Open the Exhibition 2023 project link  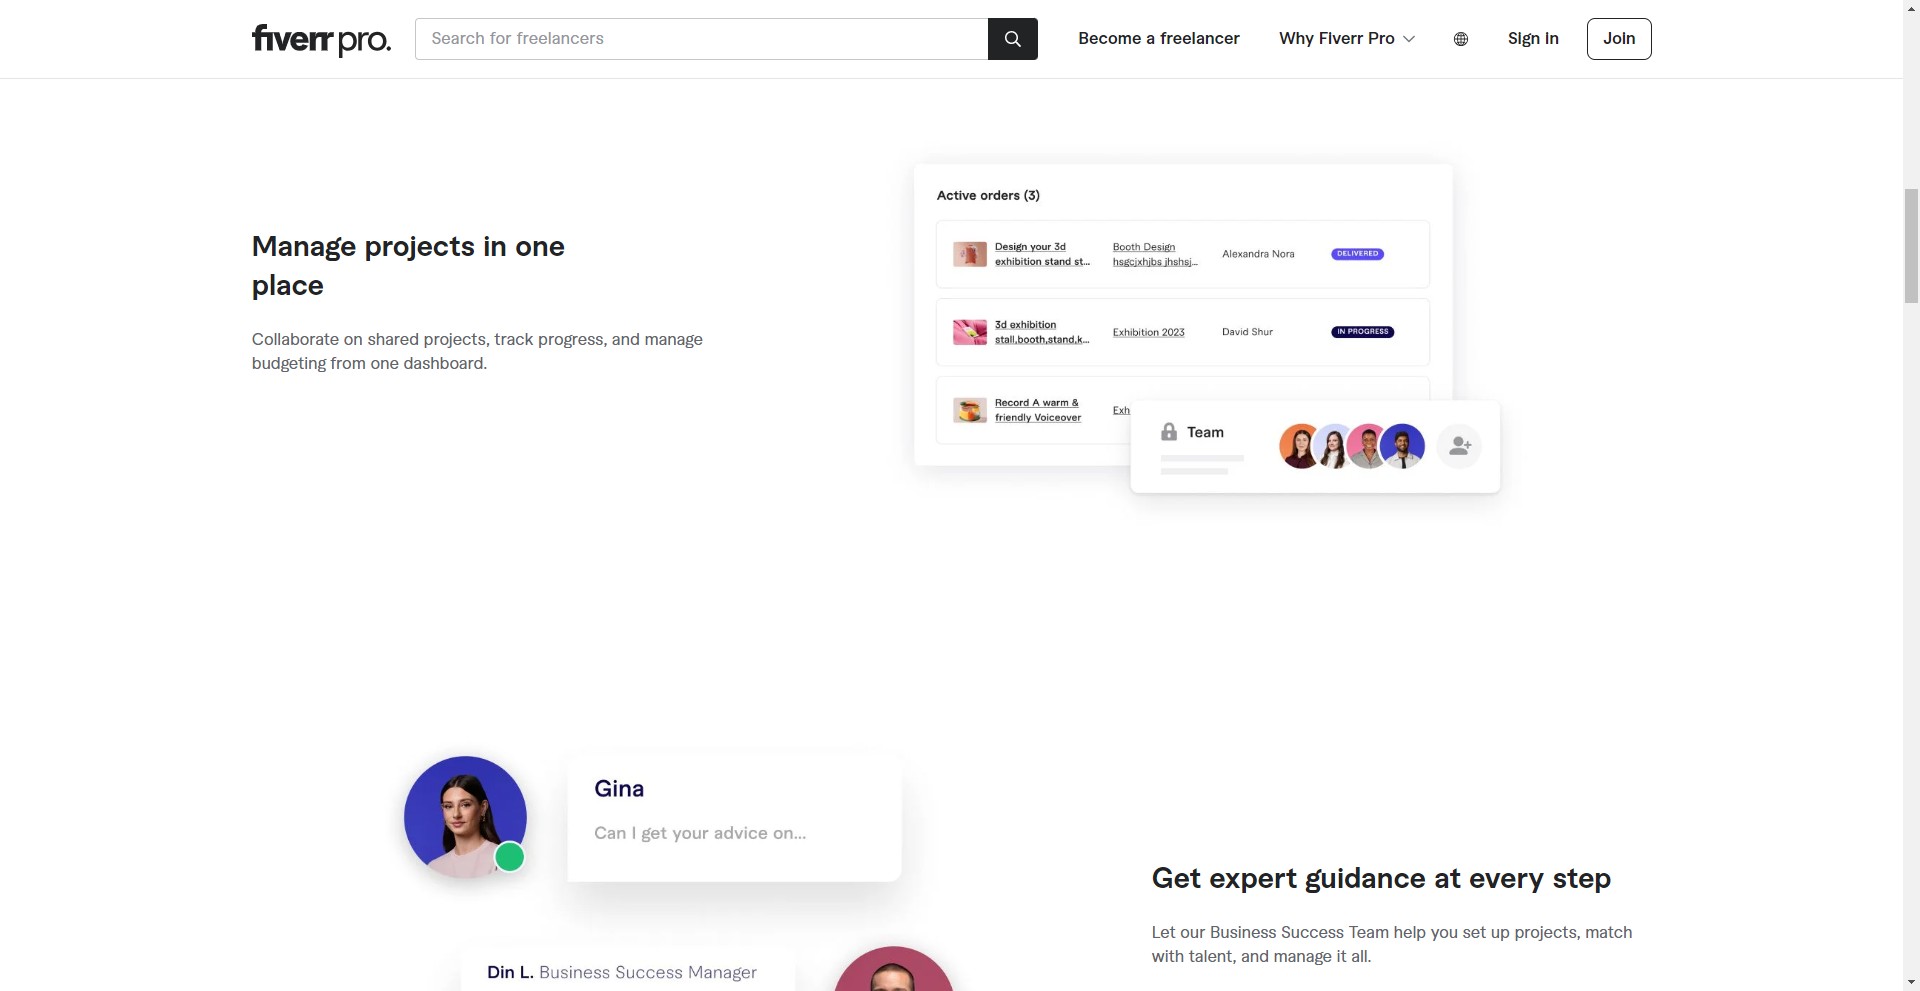pos(1148,332)
